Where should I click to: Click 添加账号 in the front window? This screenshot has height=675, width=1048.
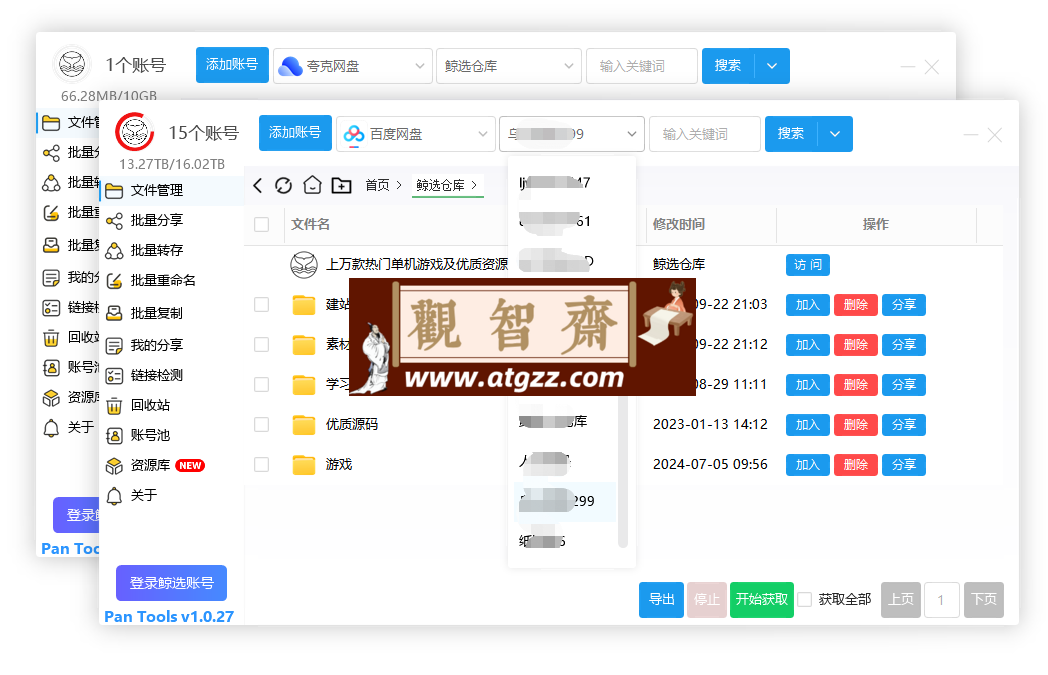pos(295,133)
